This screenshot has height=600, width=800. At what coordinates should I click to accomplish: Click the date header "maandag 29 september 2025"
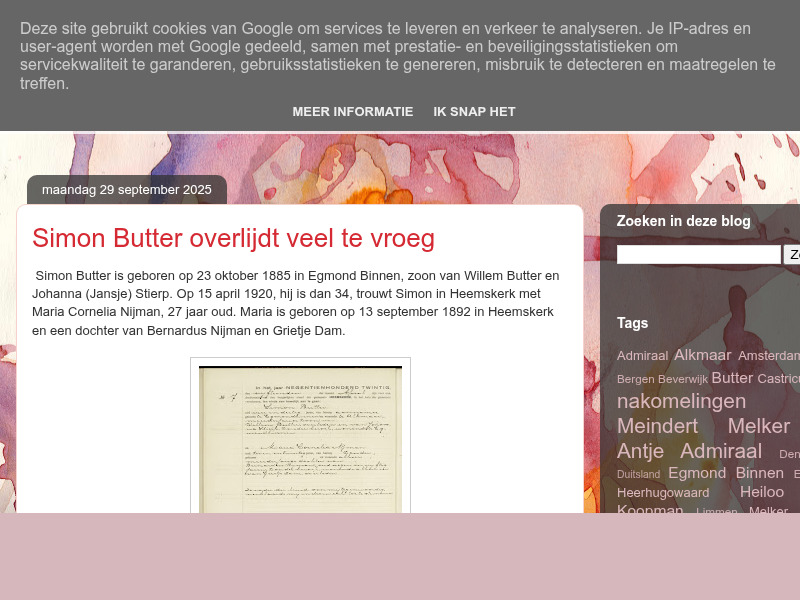click(x=126, y=189)
